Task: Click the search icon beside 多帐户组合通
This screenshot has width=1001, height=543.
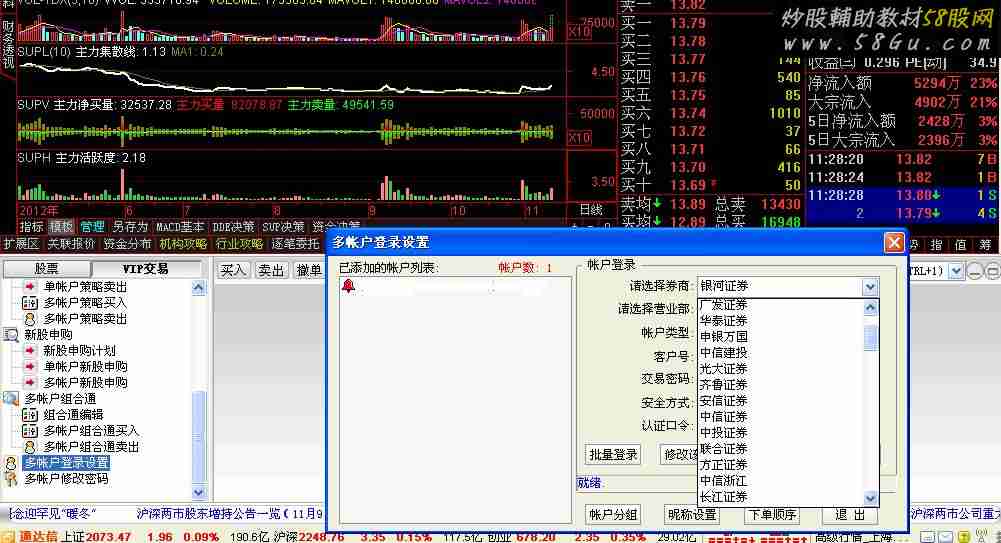Action: coord(11,399)
